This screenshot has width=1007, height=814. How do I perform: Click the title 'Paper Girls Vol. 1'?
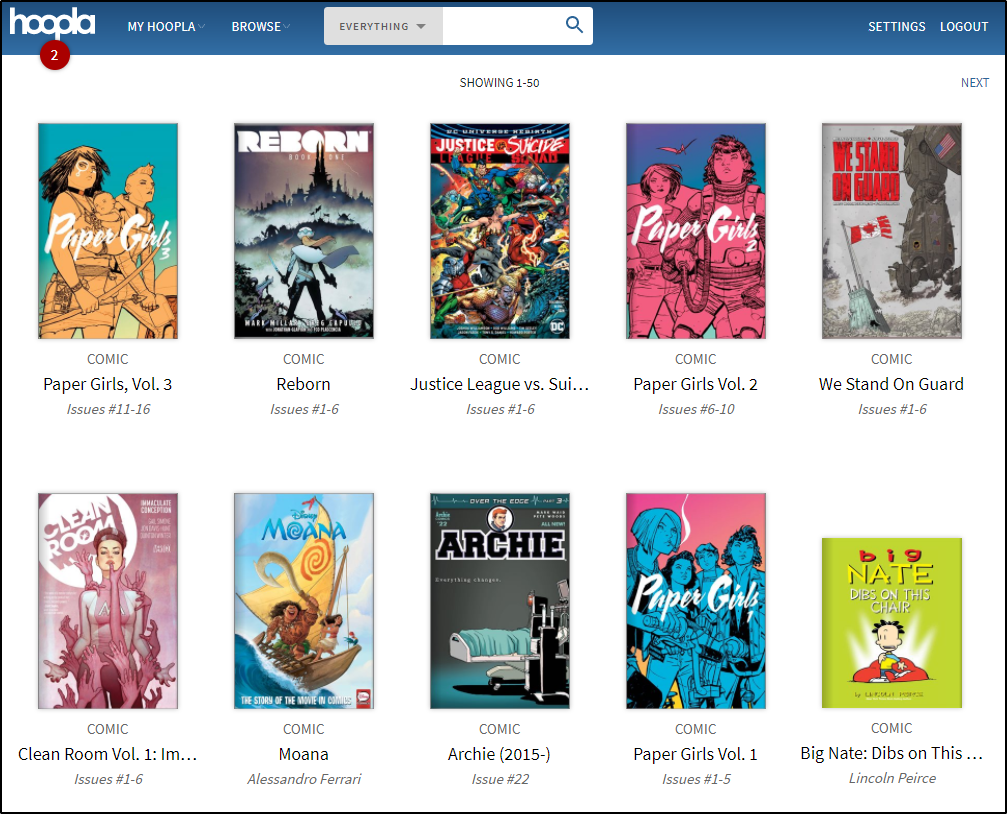coord(696,754)
